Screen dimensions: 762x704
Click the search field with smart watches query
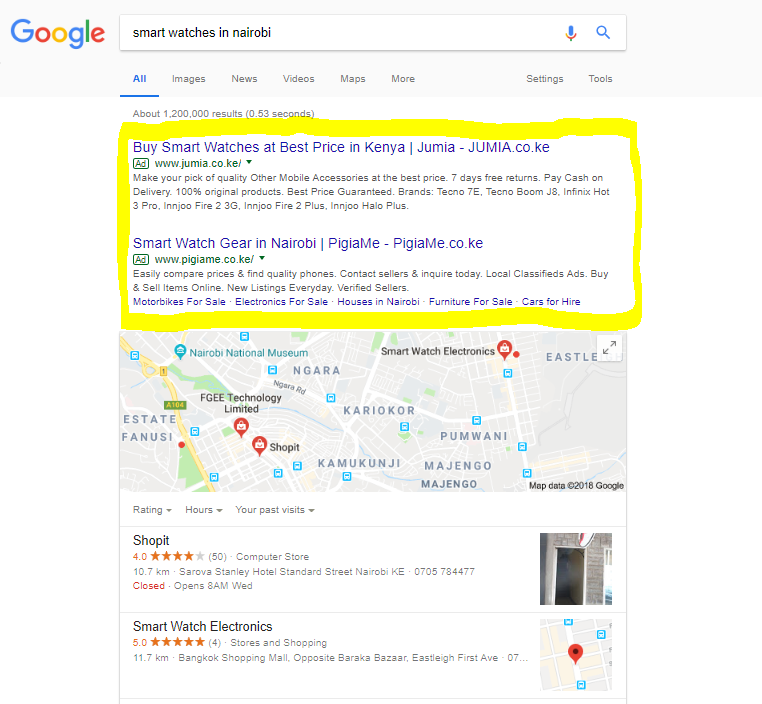pyautogui.click(x=340, y=33)
